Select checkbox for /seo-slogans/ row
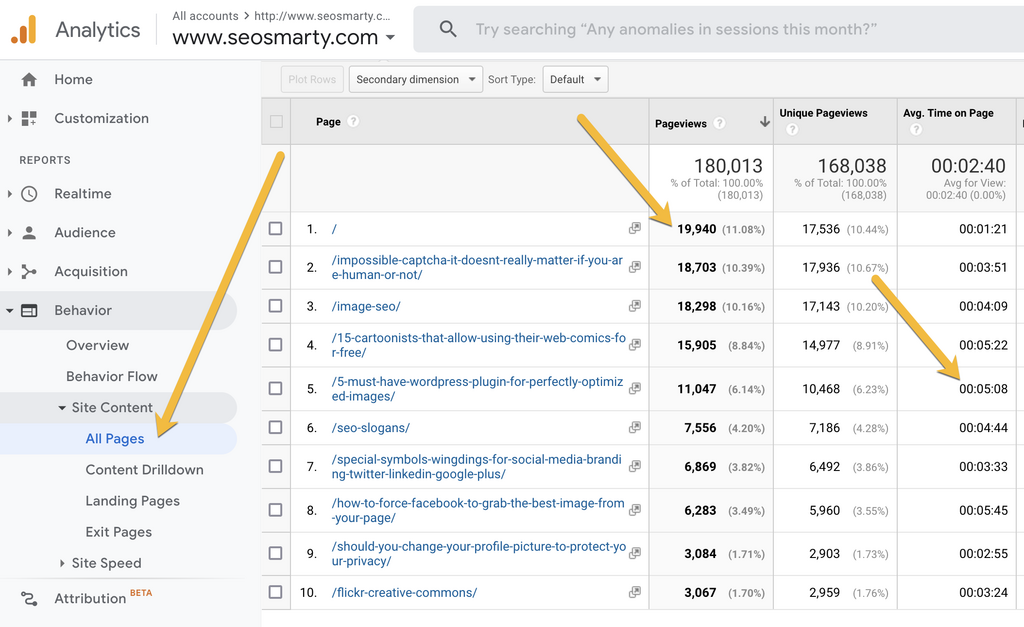Viewport: 1024px width, 627px height. point(276,428)
